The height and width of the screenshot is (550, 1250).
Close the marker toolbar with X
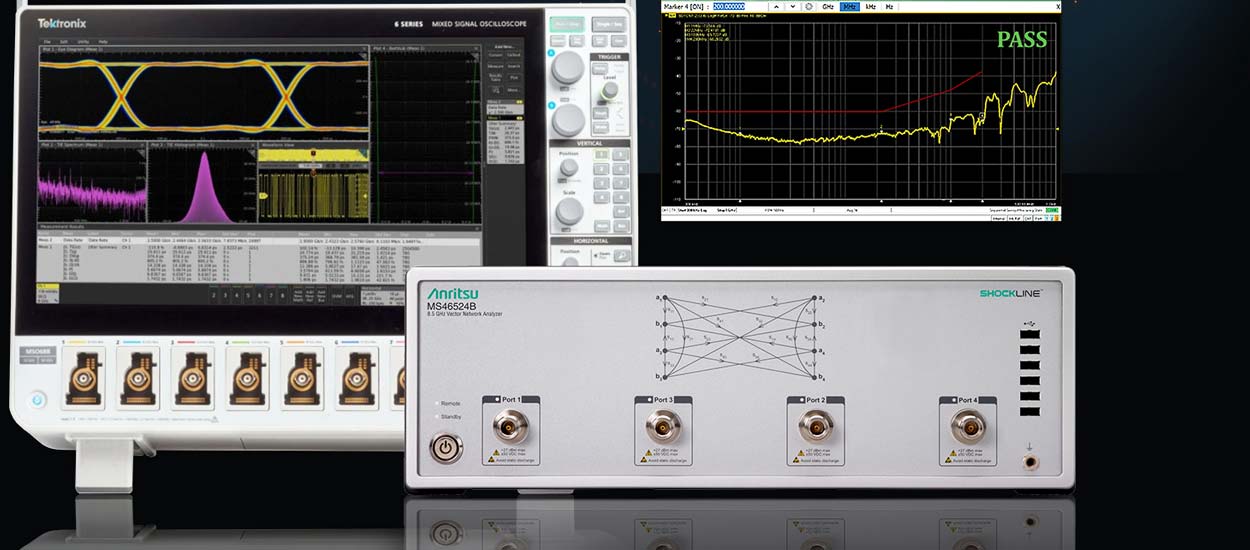(1058, 6)
